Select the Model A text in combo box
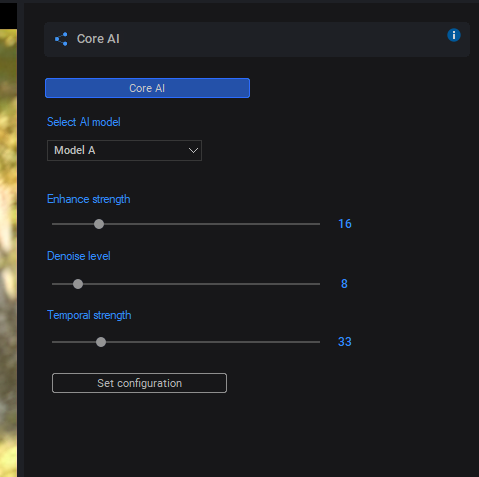 pos(75,150)
